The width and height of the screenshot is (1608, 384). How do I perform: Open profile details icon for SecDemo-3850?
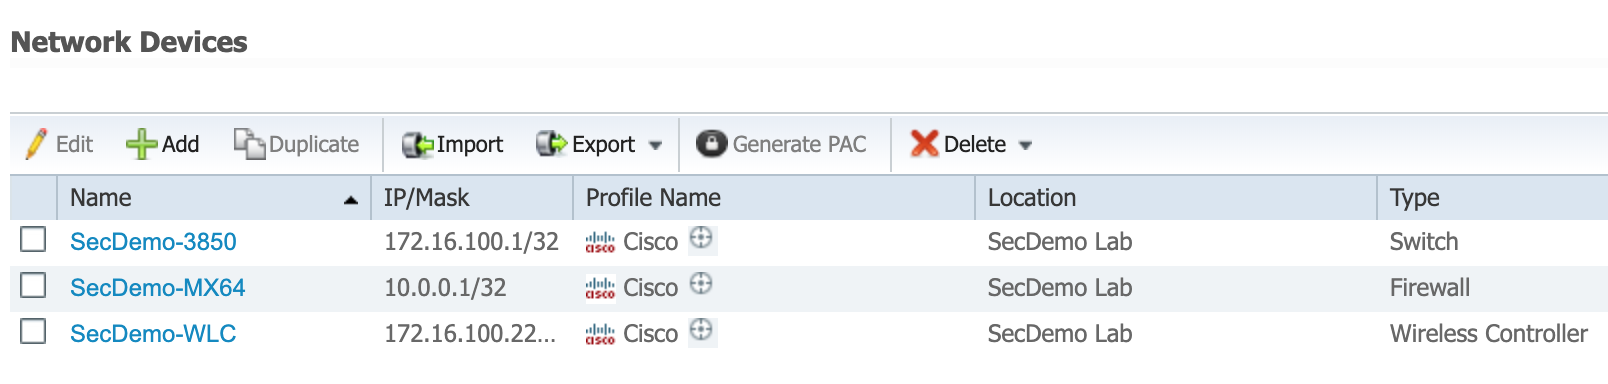702,239
